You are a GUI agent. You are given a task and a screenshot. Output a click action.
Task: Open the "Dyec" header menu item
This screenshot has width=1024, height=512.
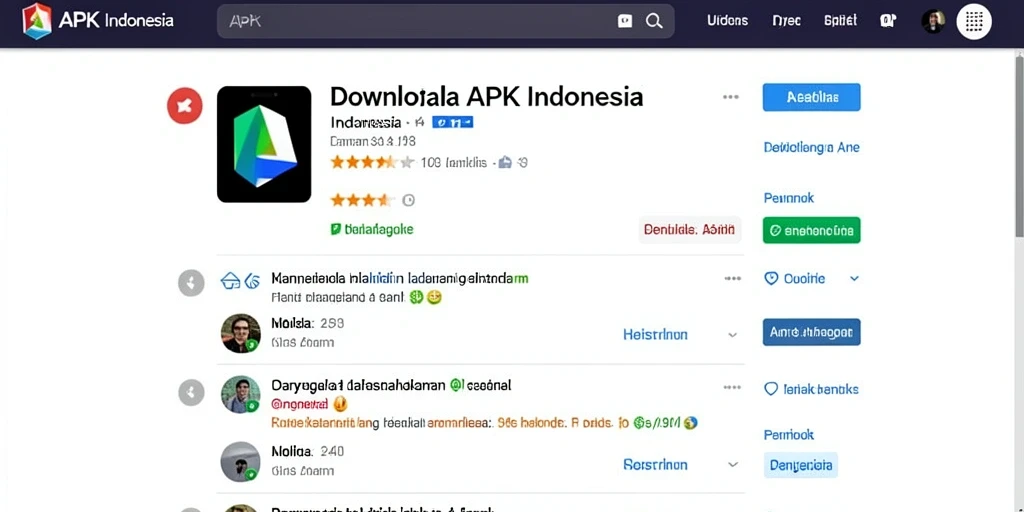point(786,20)
